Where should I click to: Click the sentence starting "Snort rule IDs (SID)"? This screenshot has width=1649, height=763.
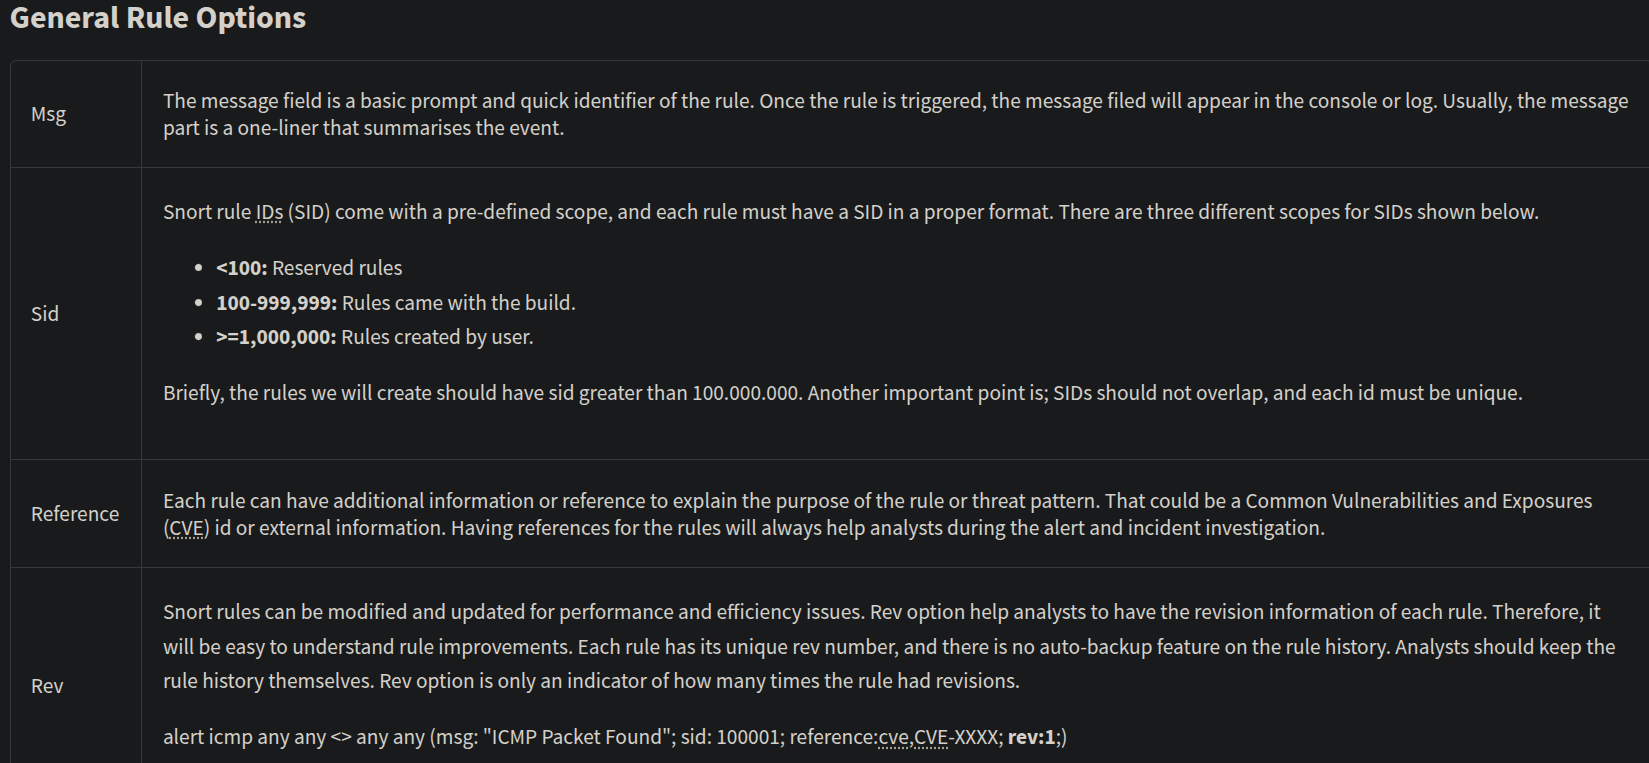click(x=850, y=212)
